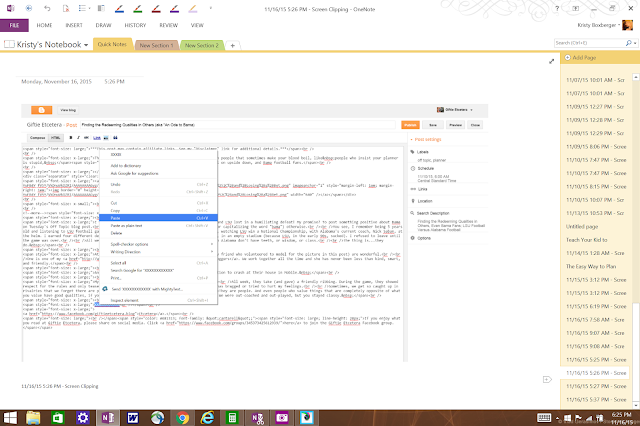The height and width of the screenshot is (426, 640).
Task: Switch to the HOME ribbon tab
Action: [x=44, y=25]
